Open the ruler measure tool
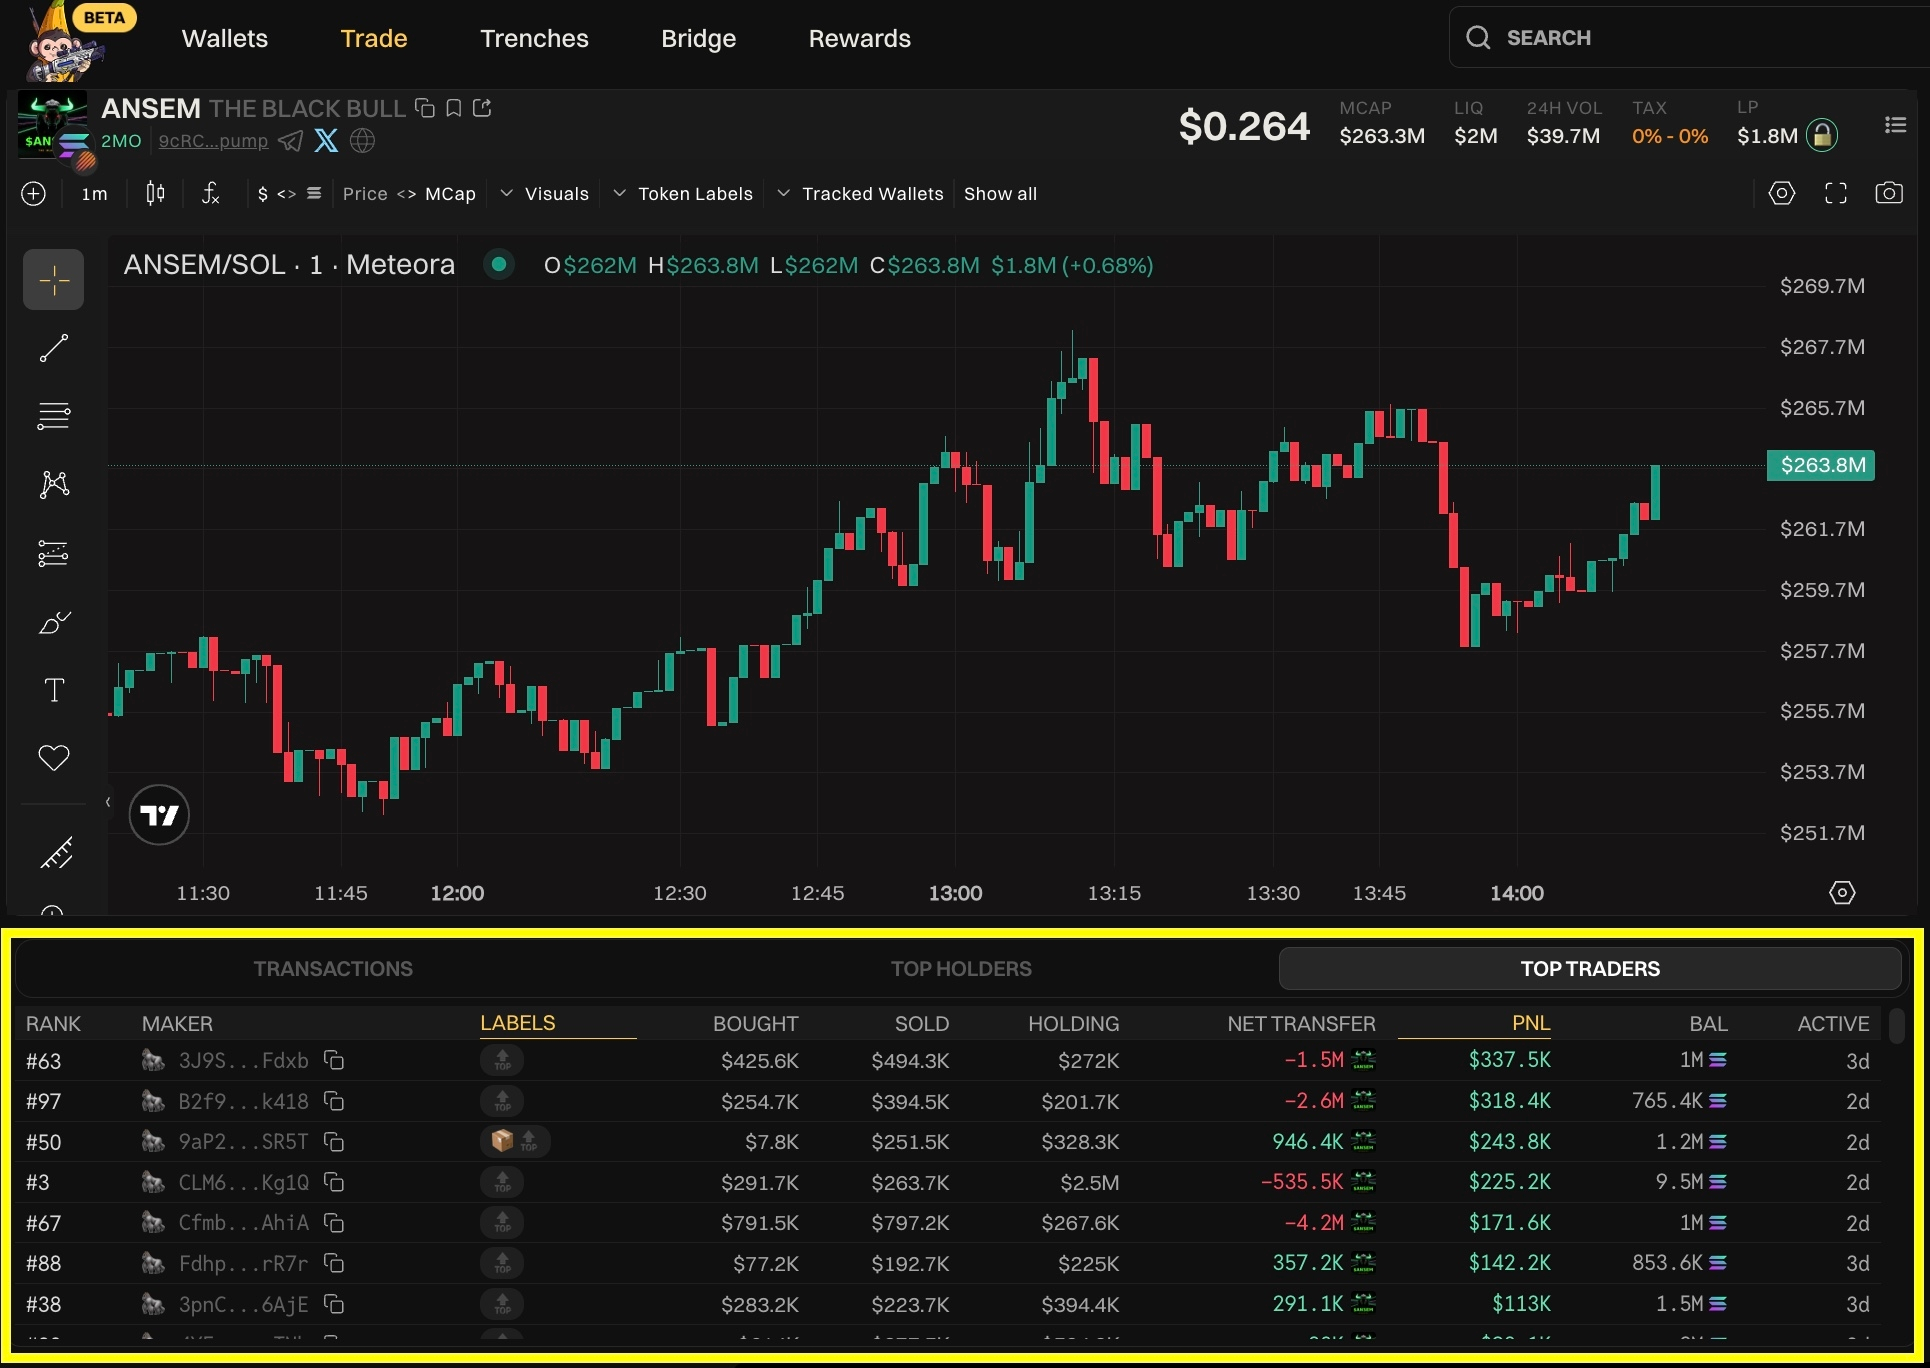 (x=54, y=853)
